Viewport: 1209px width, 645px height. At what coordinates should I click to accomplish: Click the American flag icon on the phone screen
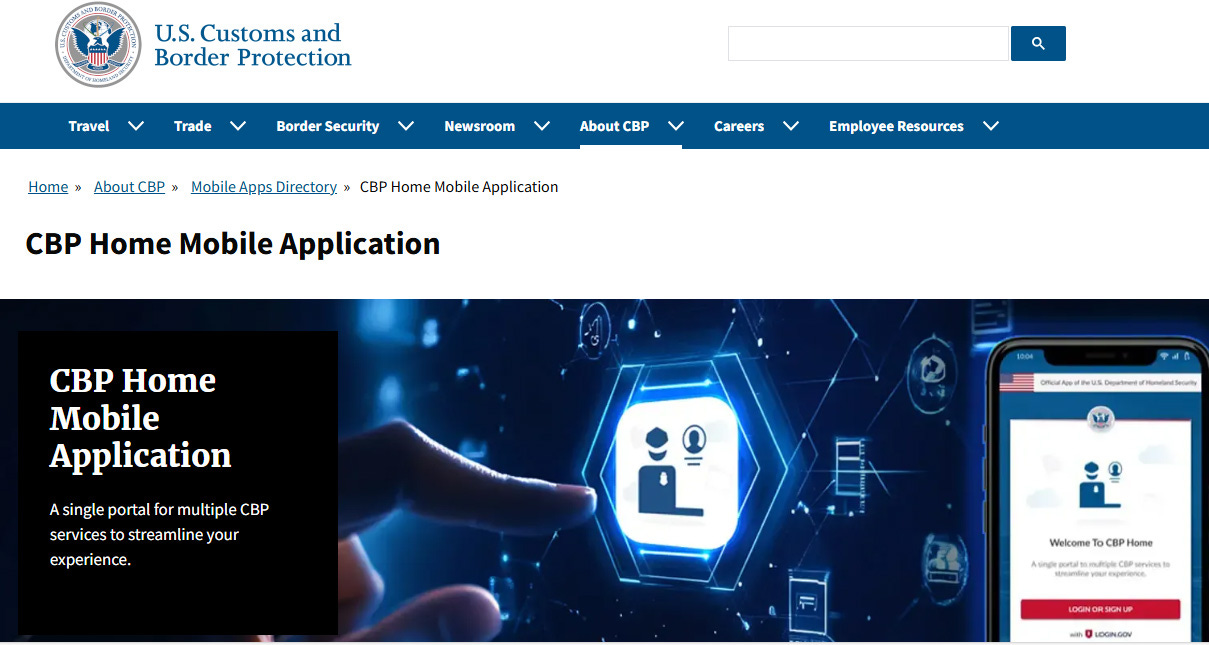click(x=1017, y=382)
